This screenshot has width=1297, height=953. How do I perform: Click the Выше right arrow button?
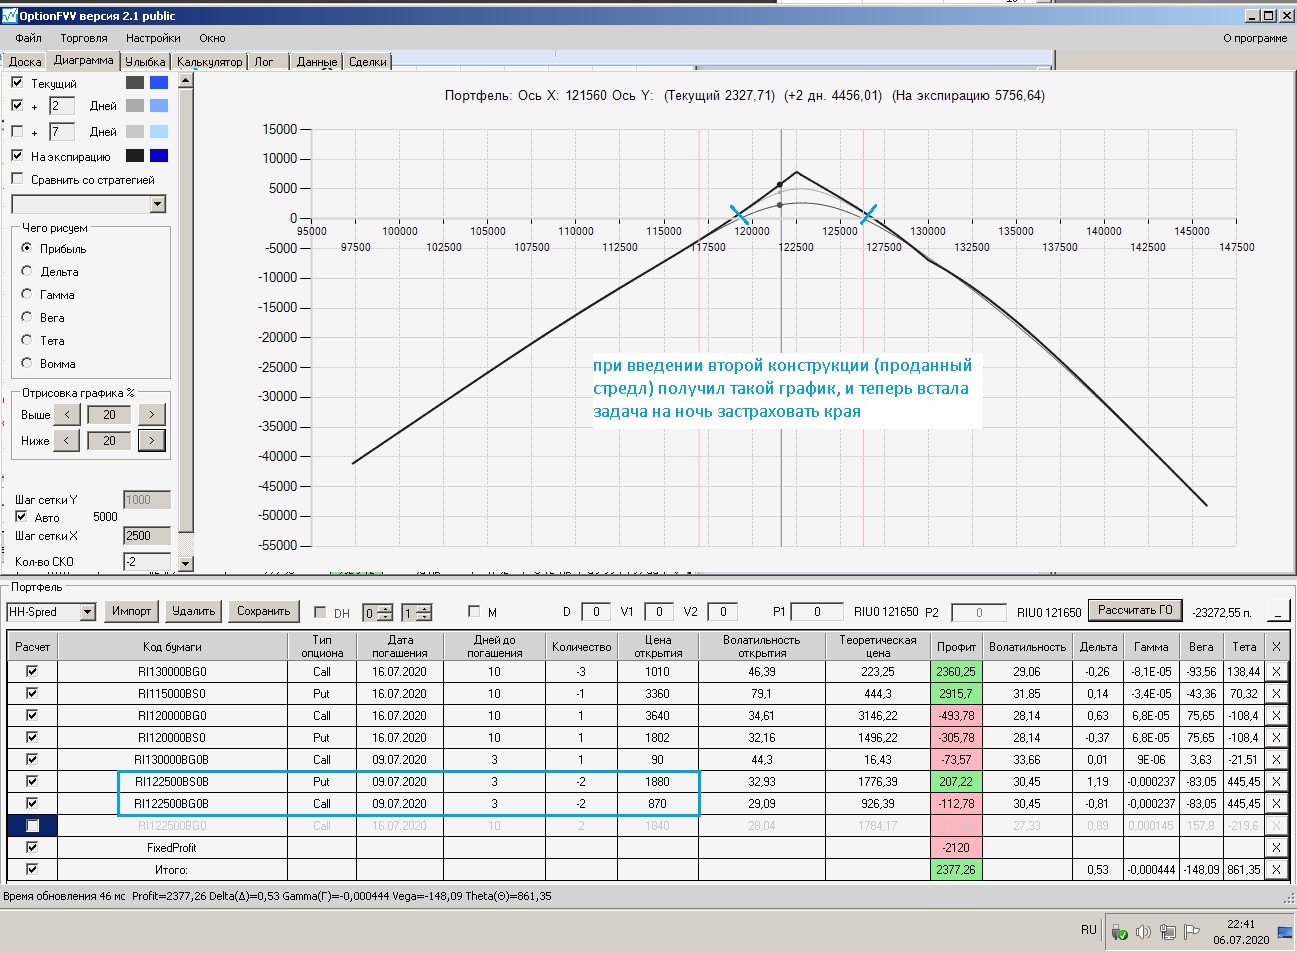151,414
